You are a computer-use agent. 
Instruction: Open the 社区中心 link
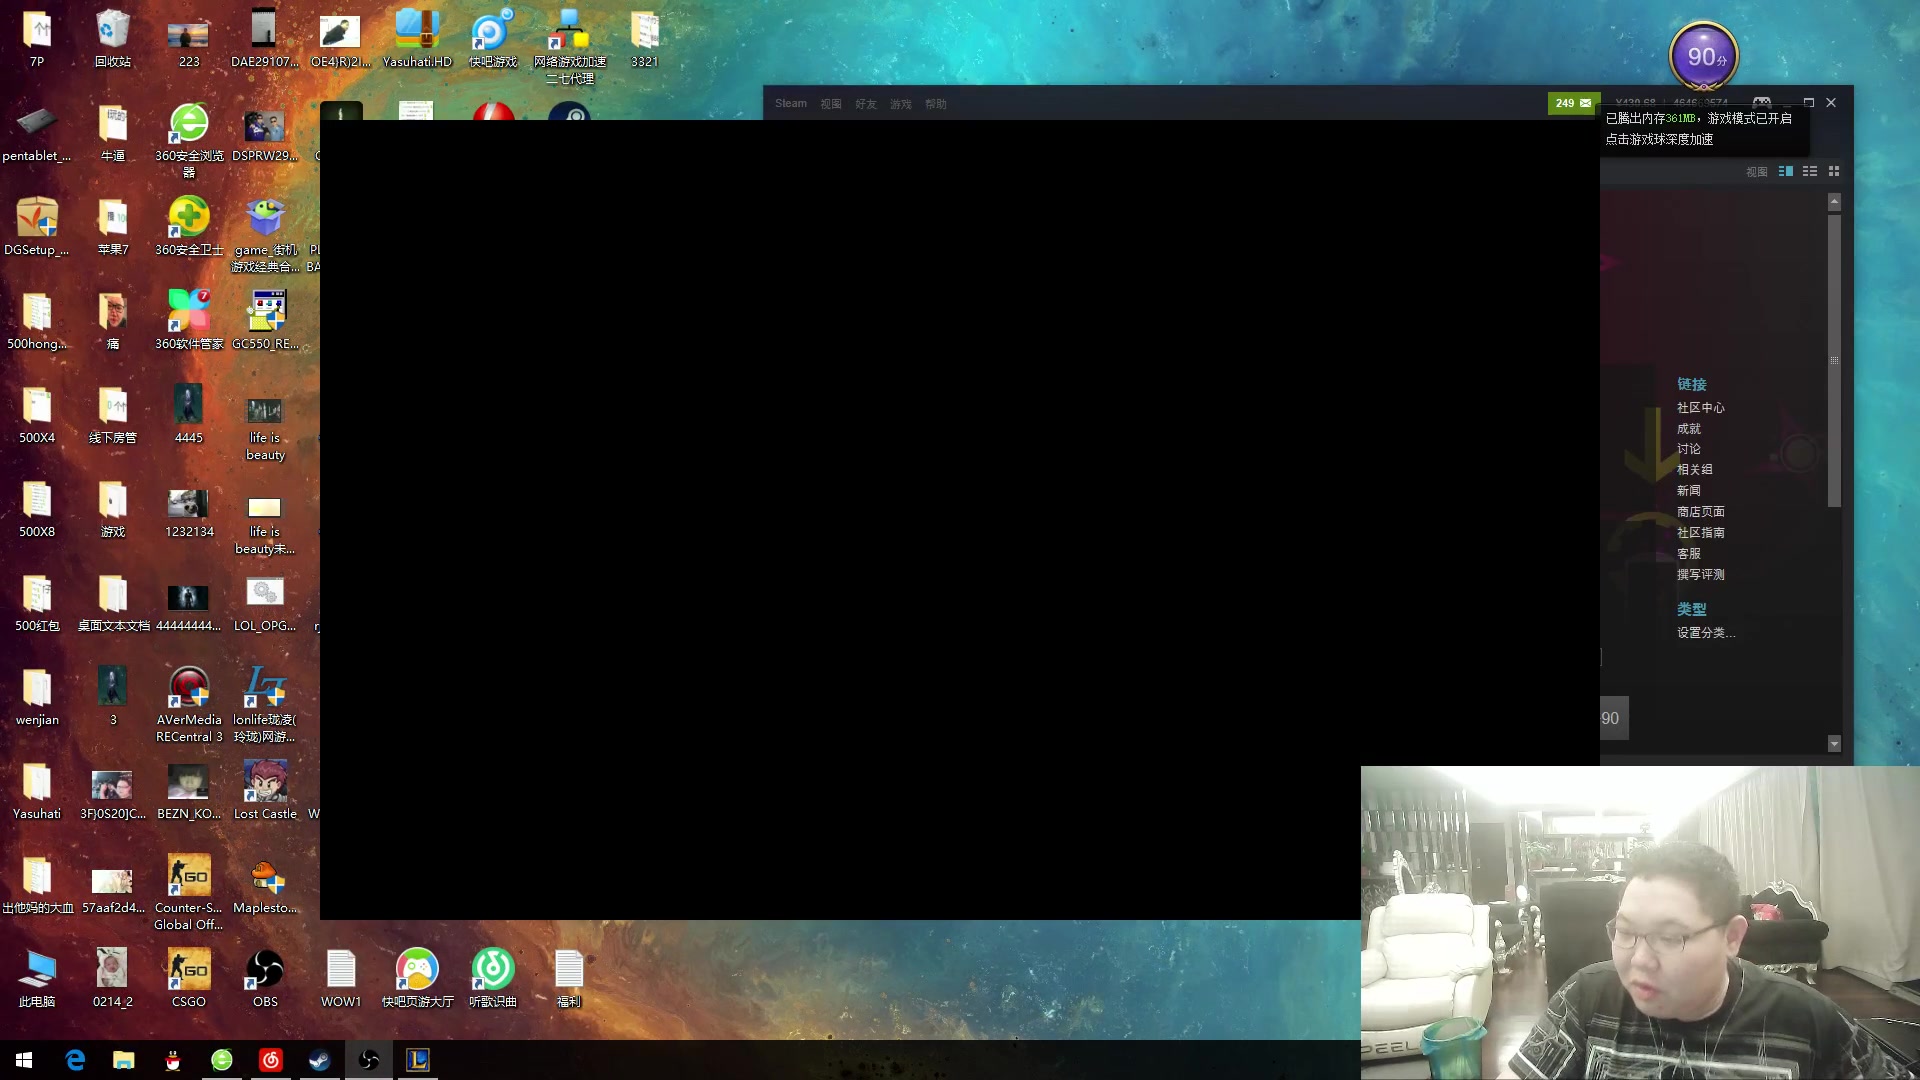coord(1700,408)
